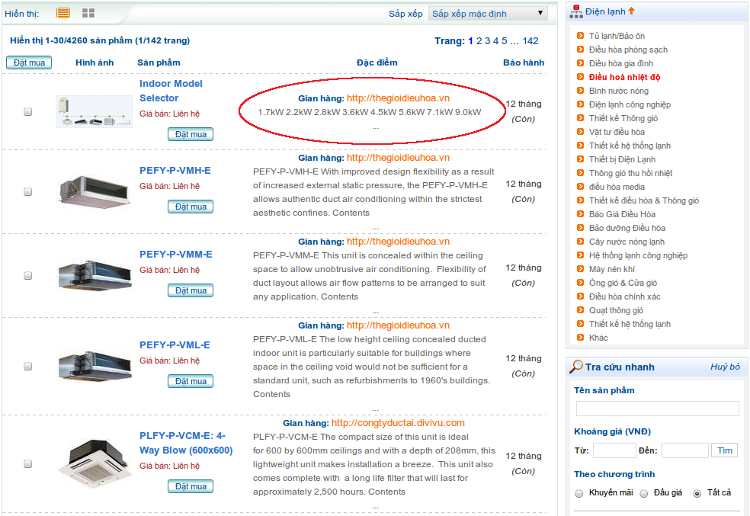Click the orange up arrow beside Điện lạnh
Viewport: 750px width, 516px height.
631,11
